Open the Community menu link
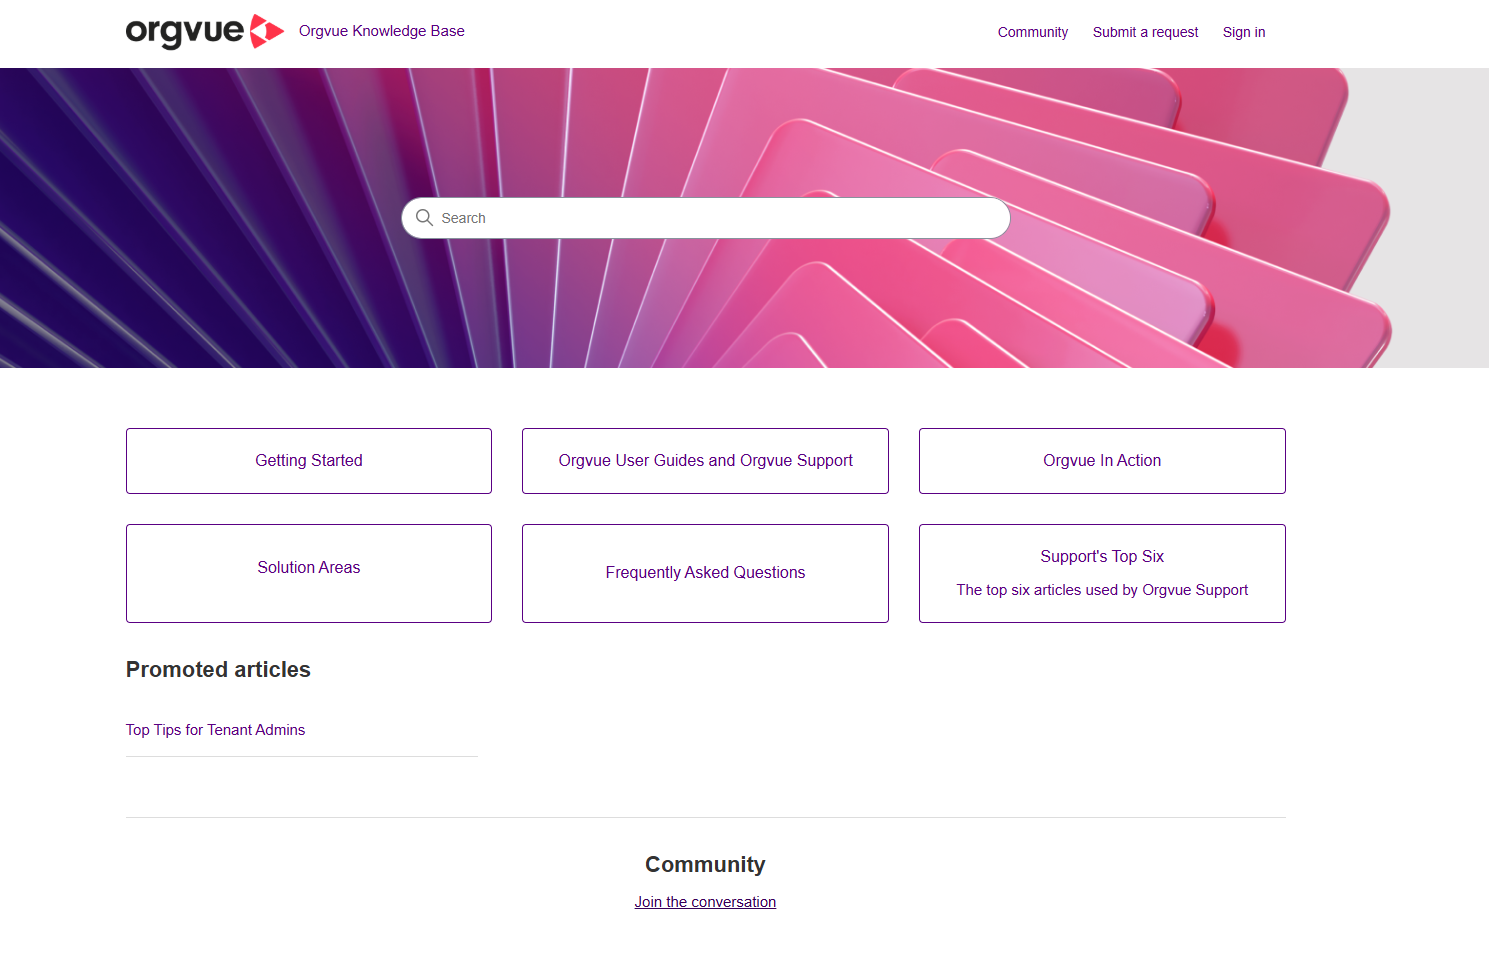This screenshot has width=1489, height=962. point(1033,32)
